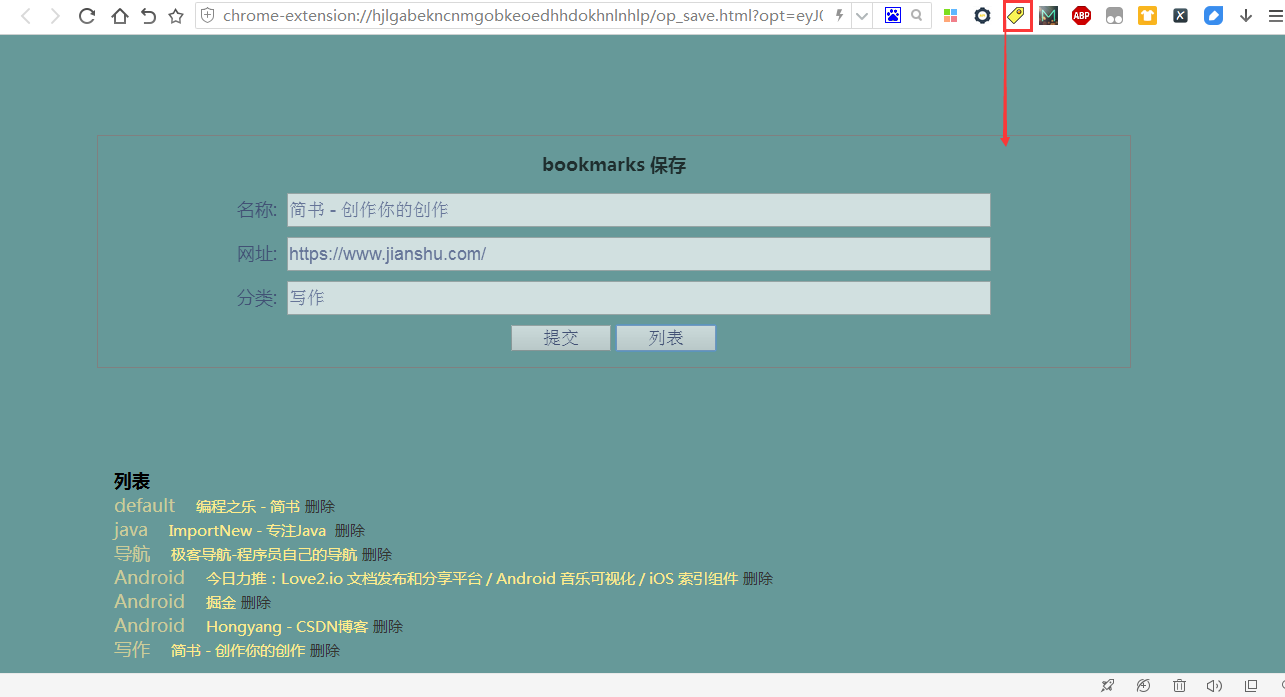Screen dimensions: 1285x697
Task: Reload the current page
Action: coord(87,16)
